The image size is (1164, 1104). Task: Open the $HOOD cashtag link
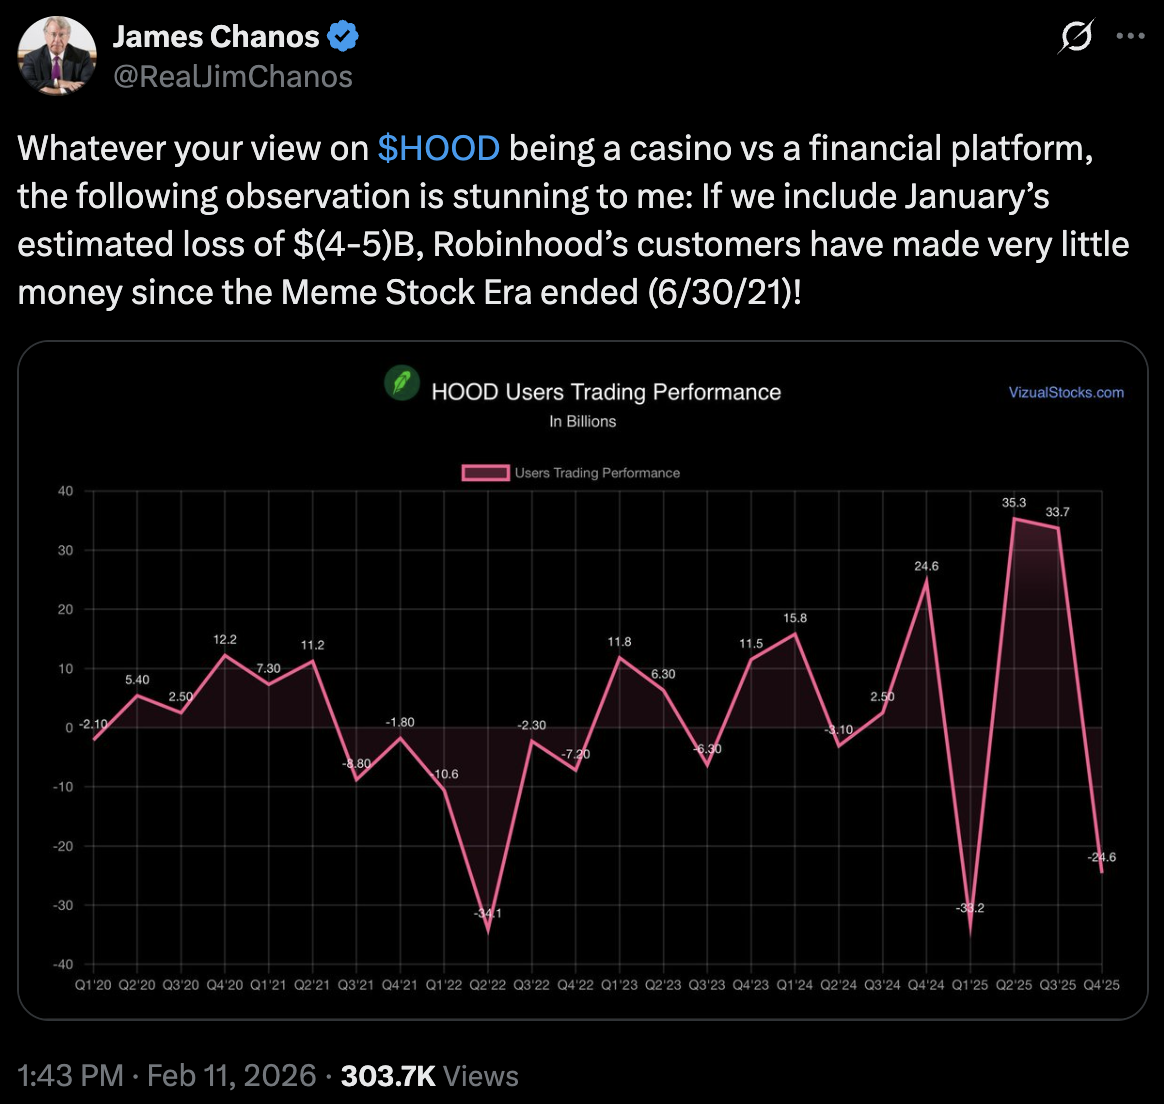pyautogui.click(x=438, y=148)
